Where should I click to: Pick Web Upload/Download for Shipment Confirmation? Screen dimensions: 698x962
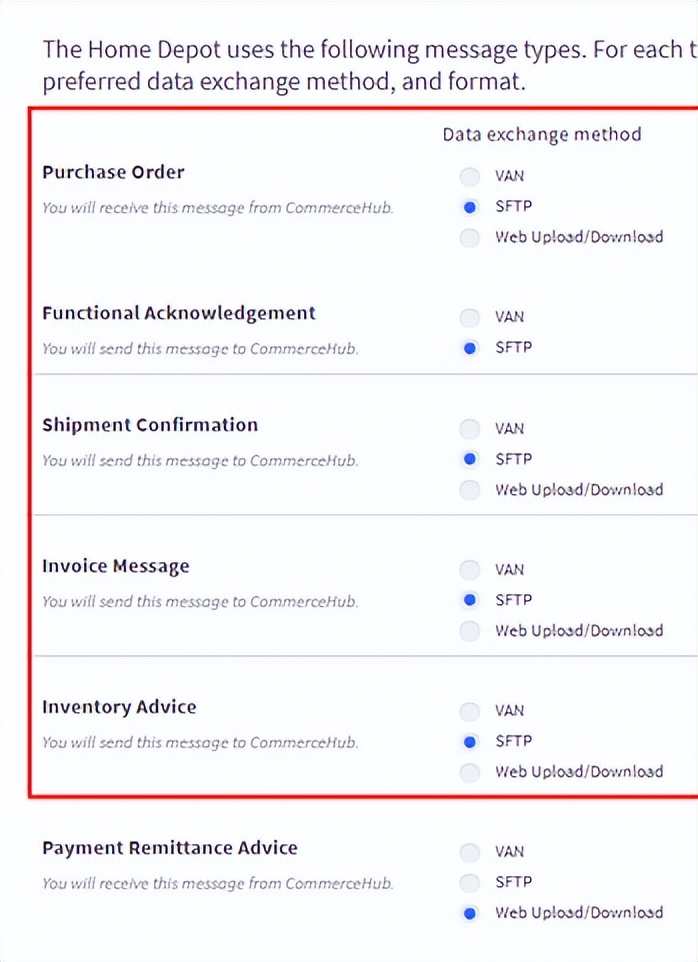(x=469, y=490)
